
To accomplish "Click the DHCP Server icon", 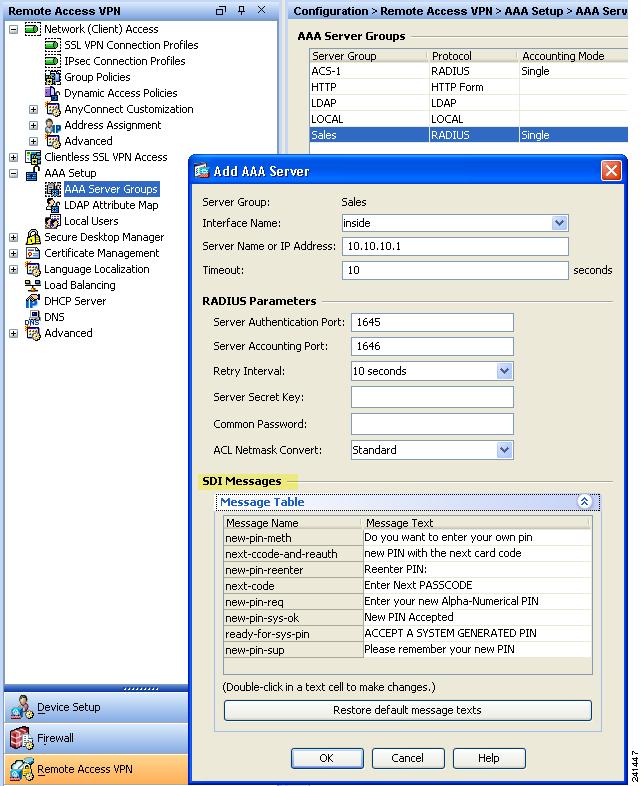I will click(x=33, y=301).
